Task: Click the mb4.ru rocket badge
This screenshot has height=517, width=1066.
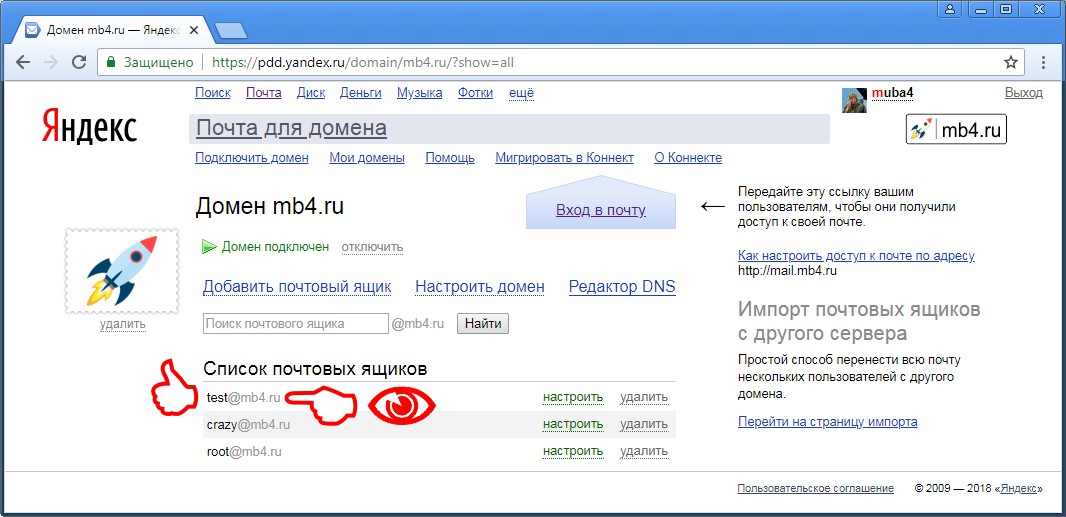Action: pyautogui.click(x=957, y=129)
